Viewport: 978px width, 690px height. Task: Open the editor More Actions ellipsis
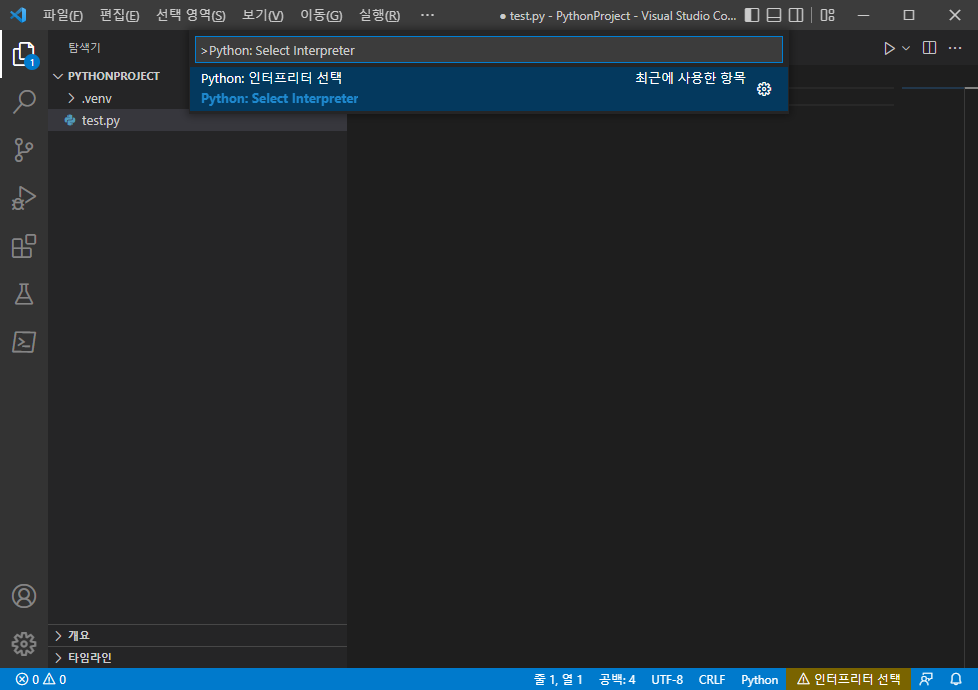tap(955, 48)
